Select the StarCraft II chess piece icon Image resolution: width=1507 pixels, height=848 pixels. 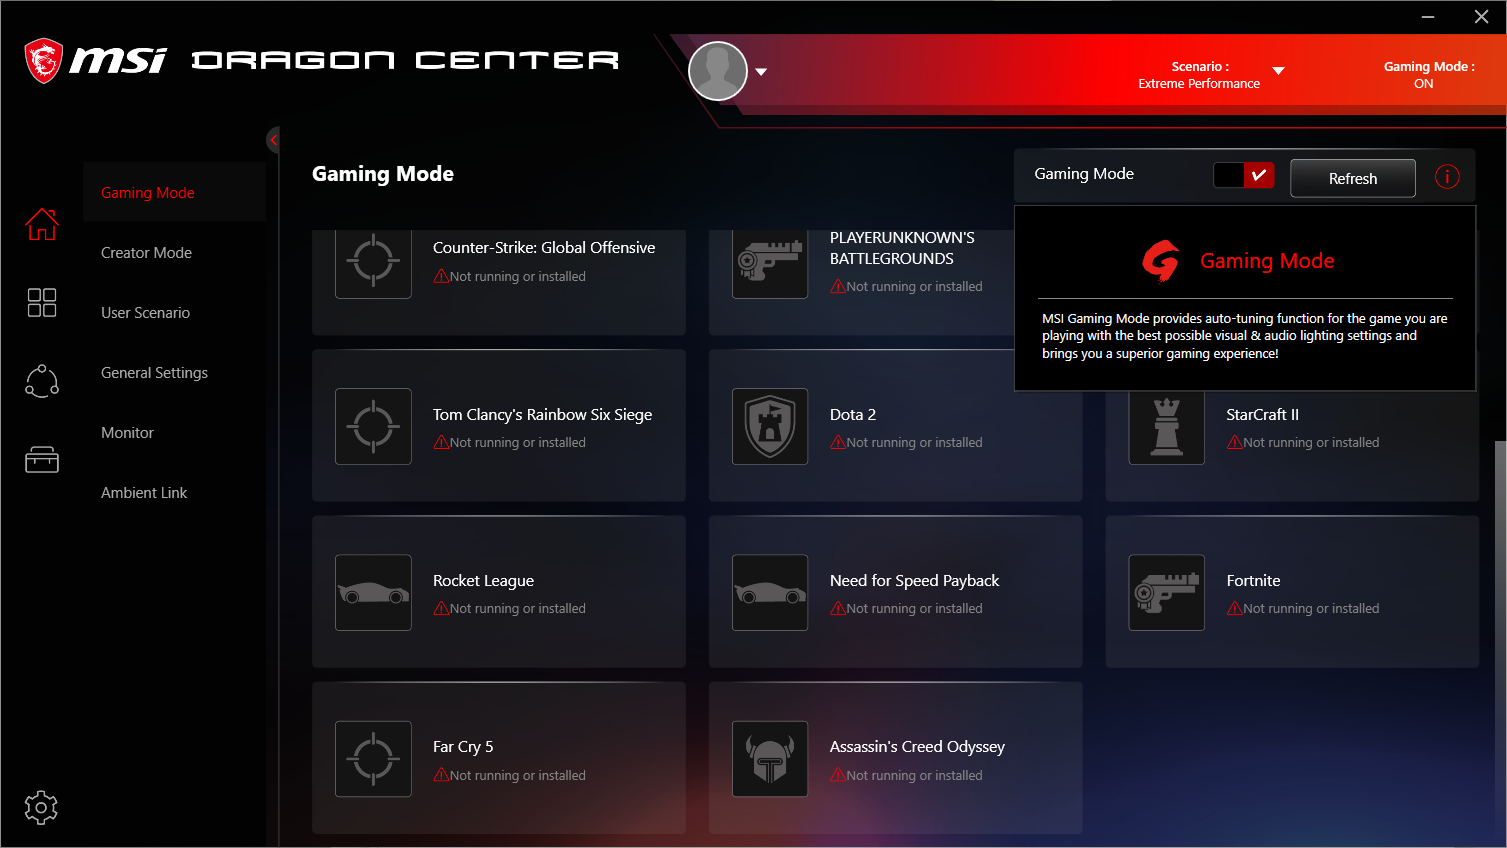(1167, 428)
